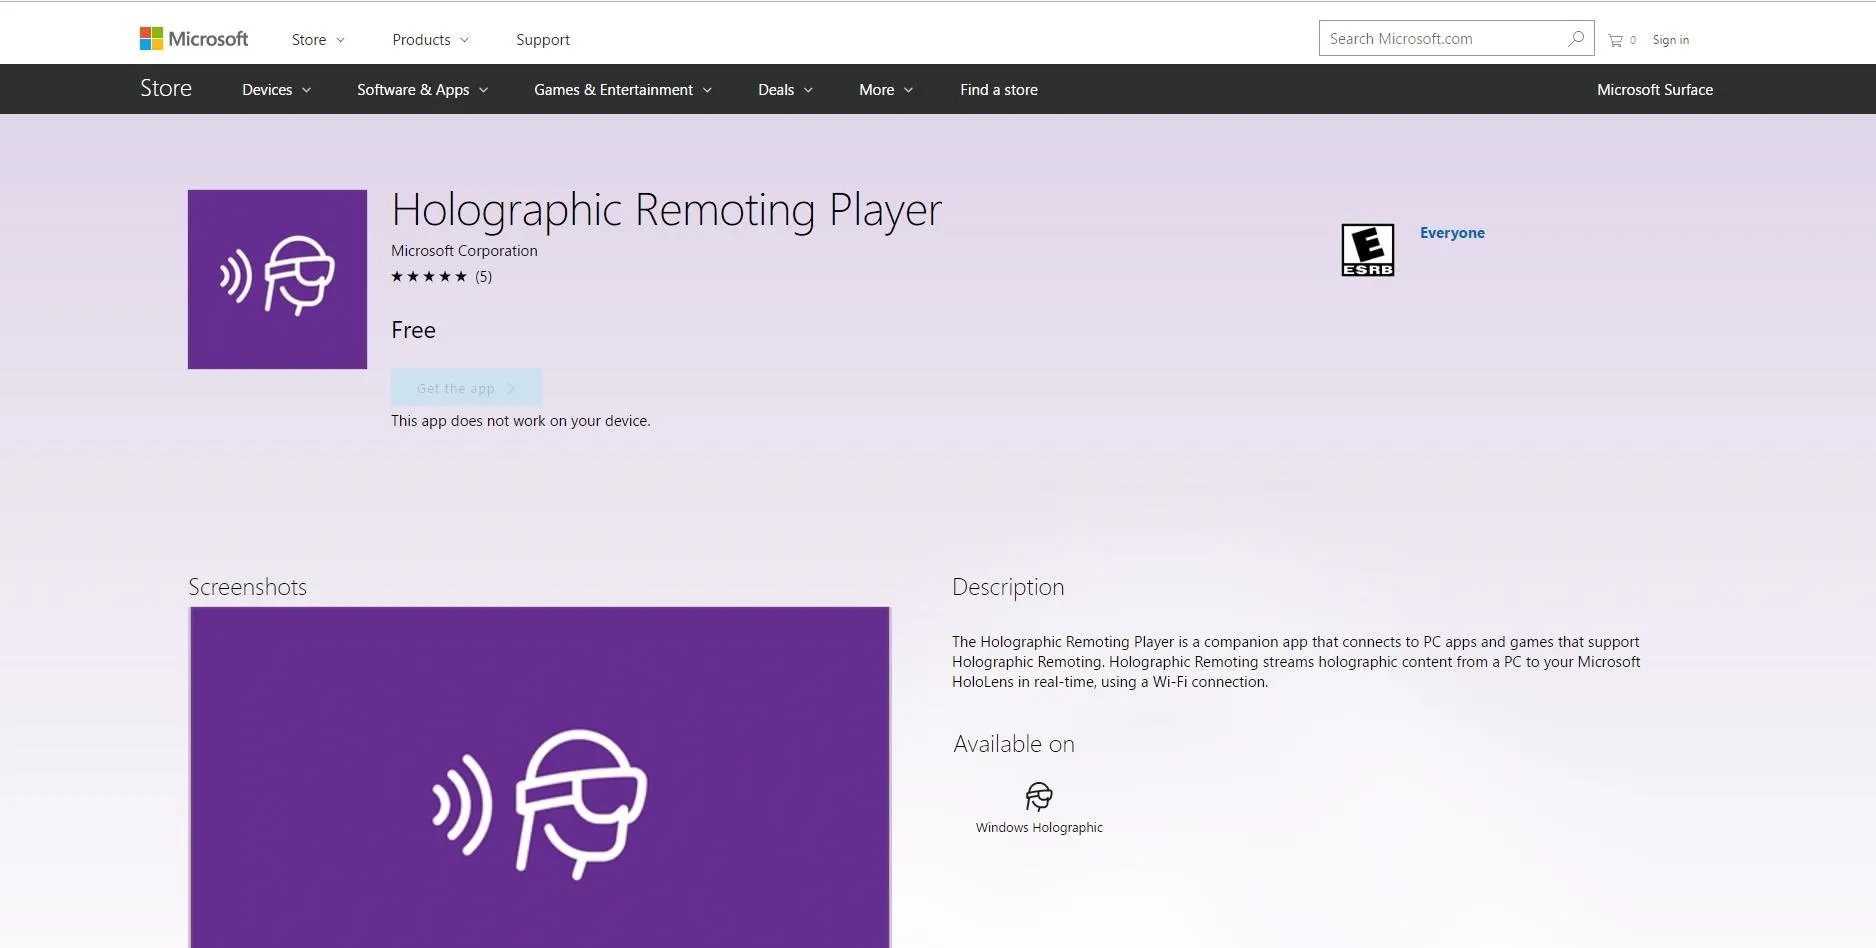The image size is (1876, 948).
Task: Click the Windows Holographic headset icon
Action: click(1039, 797)
